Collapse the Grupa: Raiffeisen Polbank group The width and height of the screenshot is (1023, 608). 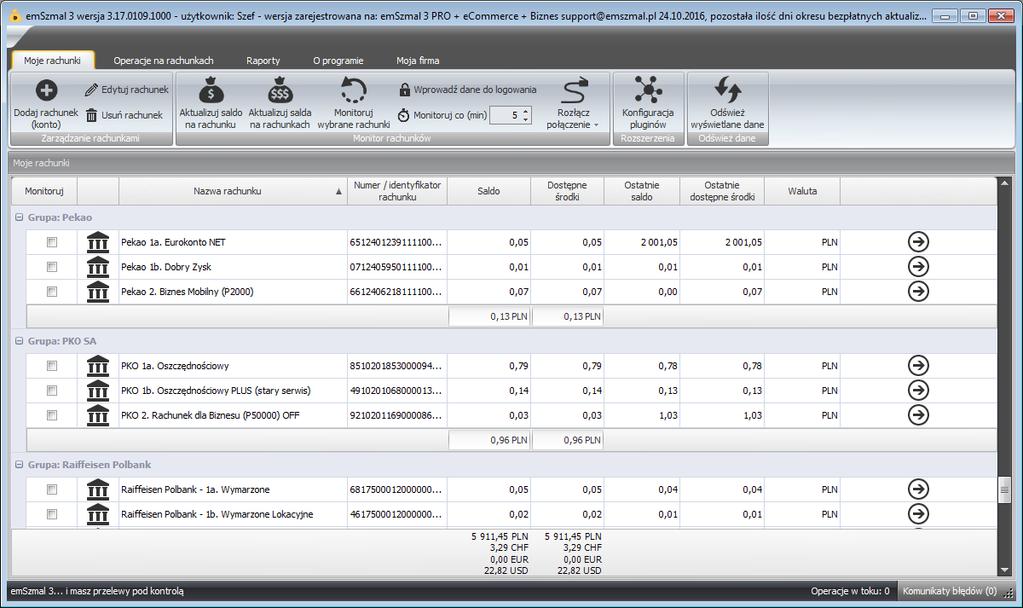point(19,464)
